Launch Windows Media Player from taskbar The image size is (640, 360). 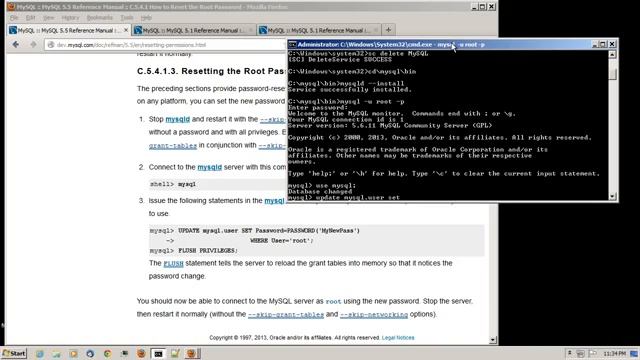point(73,353)
